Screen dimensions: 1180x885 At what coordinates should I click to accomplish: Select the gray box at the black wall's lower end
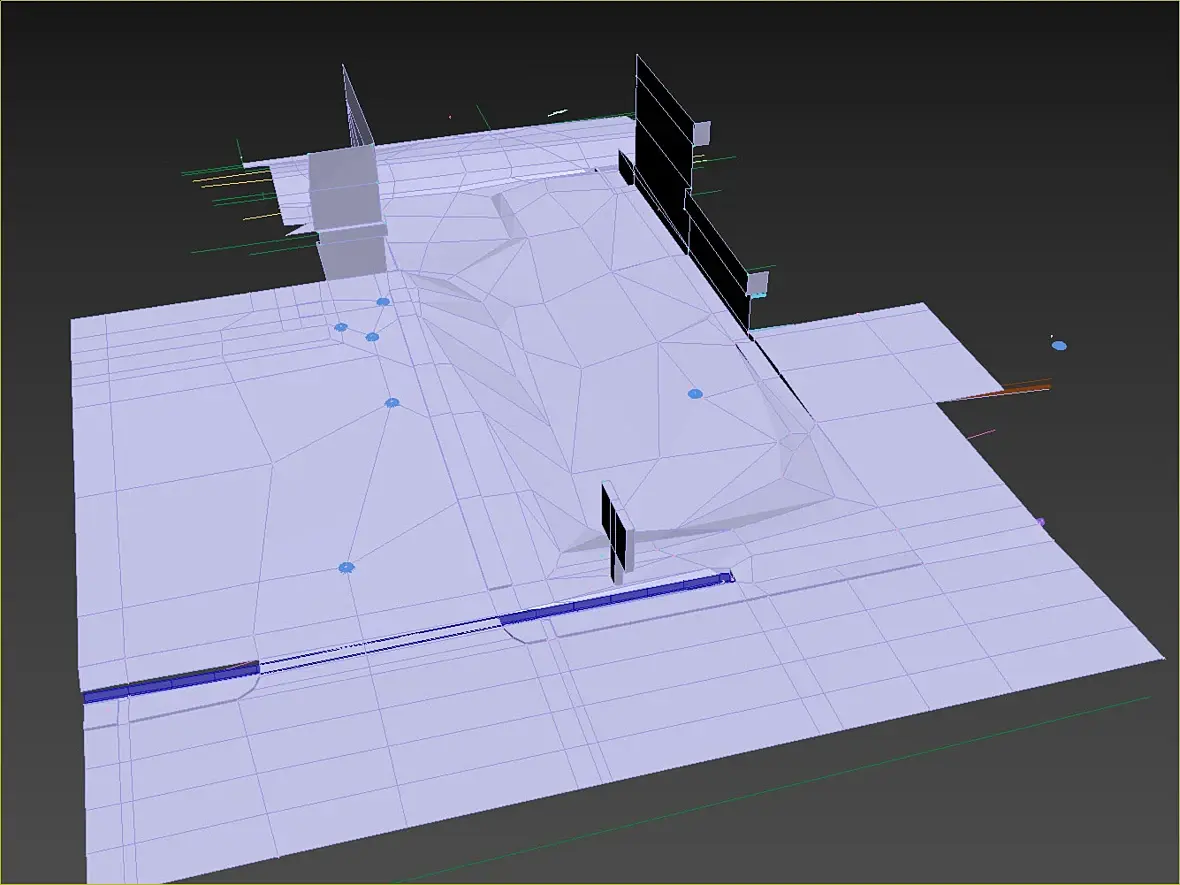pos(758,283)
